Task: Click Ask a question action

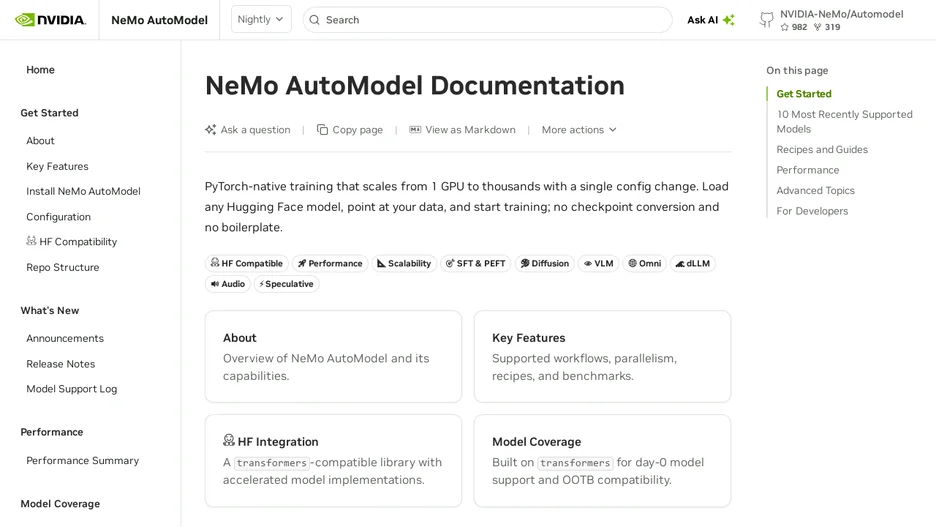Action: point(248,130)
